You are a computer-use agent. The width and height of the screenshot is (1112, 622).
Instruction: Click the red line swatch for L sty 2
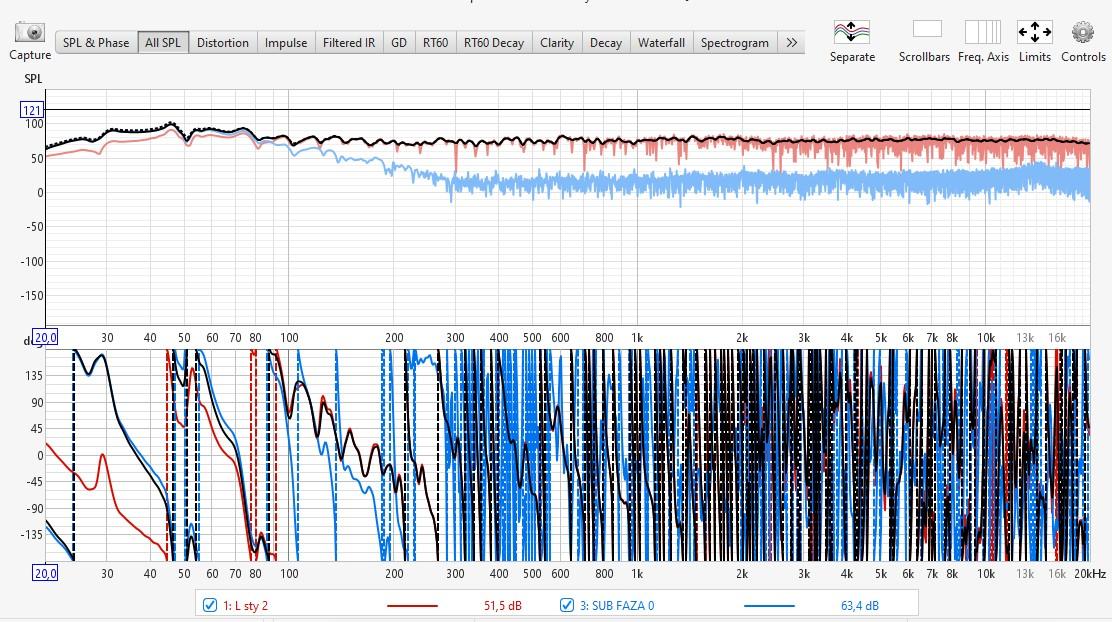point(412,605)
